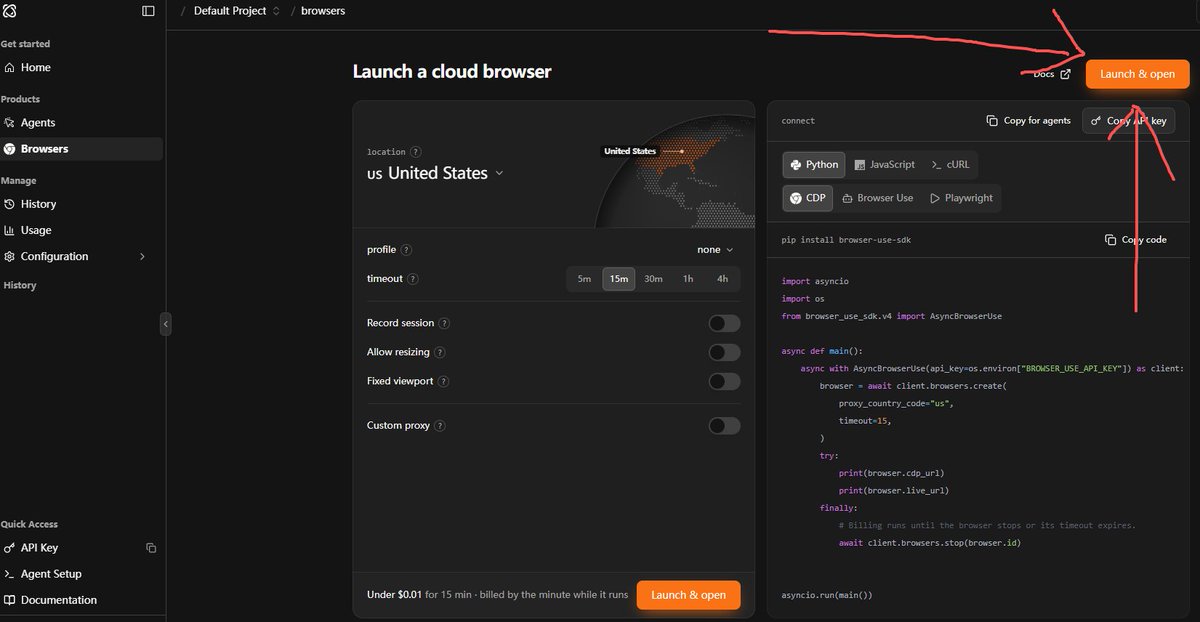This screenshot has height=622, width=1200.
Task: Switch to the Browser Use tab
Action: [877, 198]
